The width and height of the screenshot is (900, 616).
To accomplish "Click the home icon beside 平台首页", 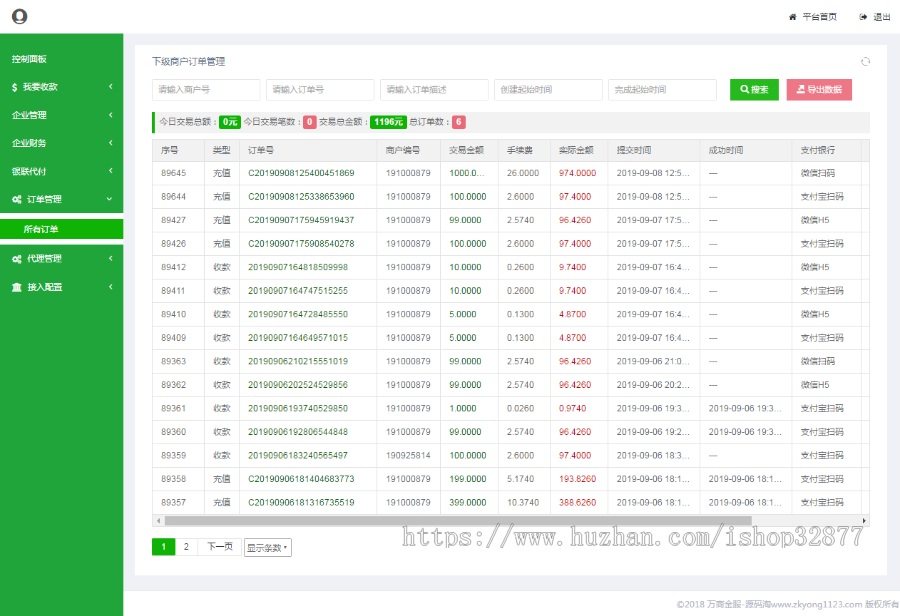I will [x=793, y=17].
